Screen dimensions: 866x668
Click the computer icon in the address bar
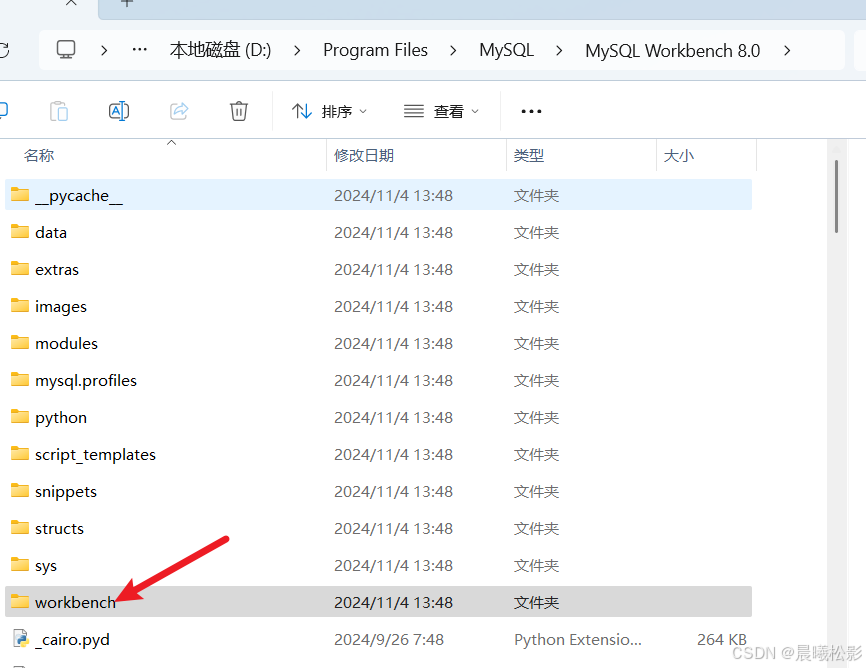pos(65,50)
